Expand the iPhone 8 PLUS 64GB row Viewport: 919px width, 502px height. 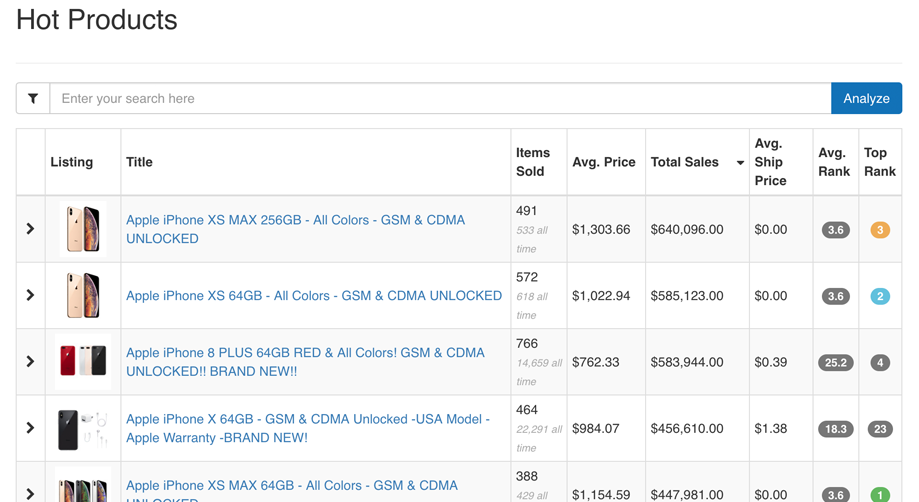point(30,362)
